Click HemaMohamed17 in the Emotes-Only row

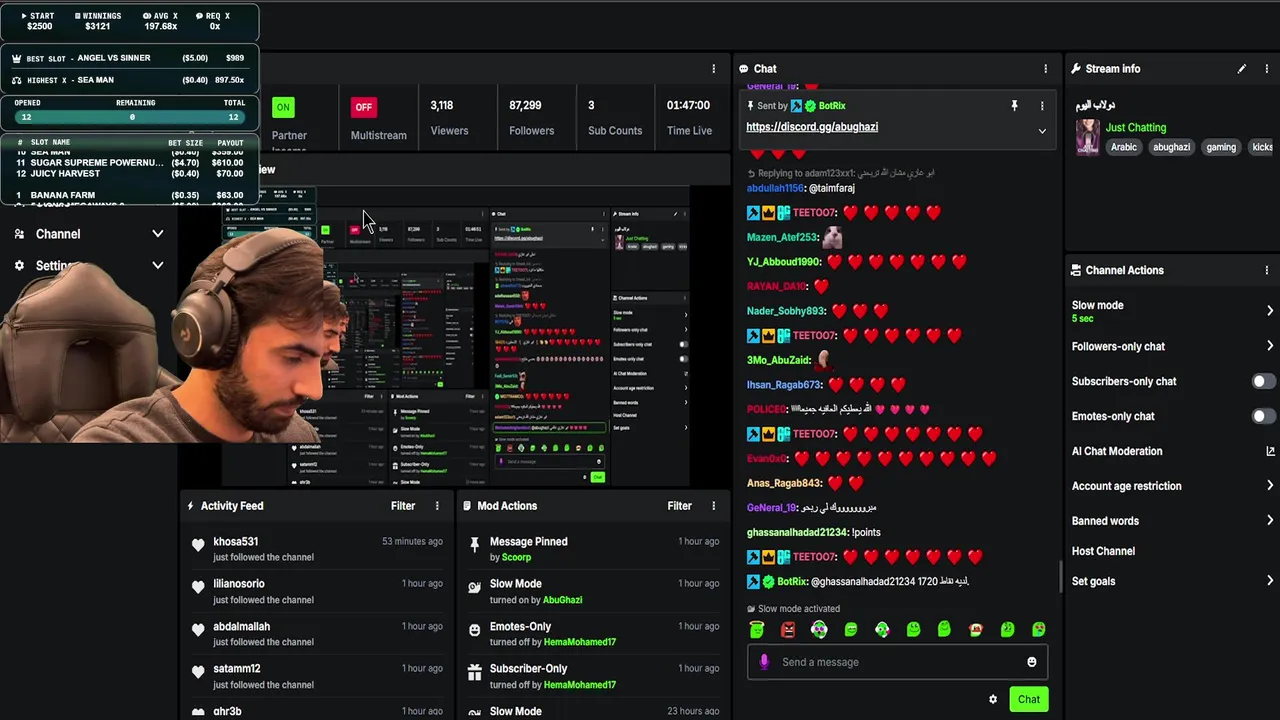[580, 642]
